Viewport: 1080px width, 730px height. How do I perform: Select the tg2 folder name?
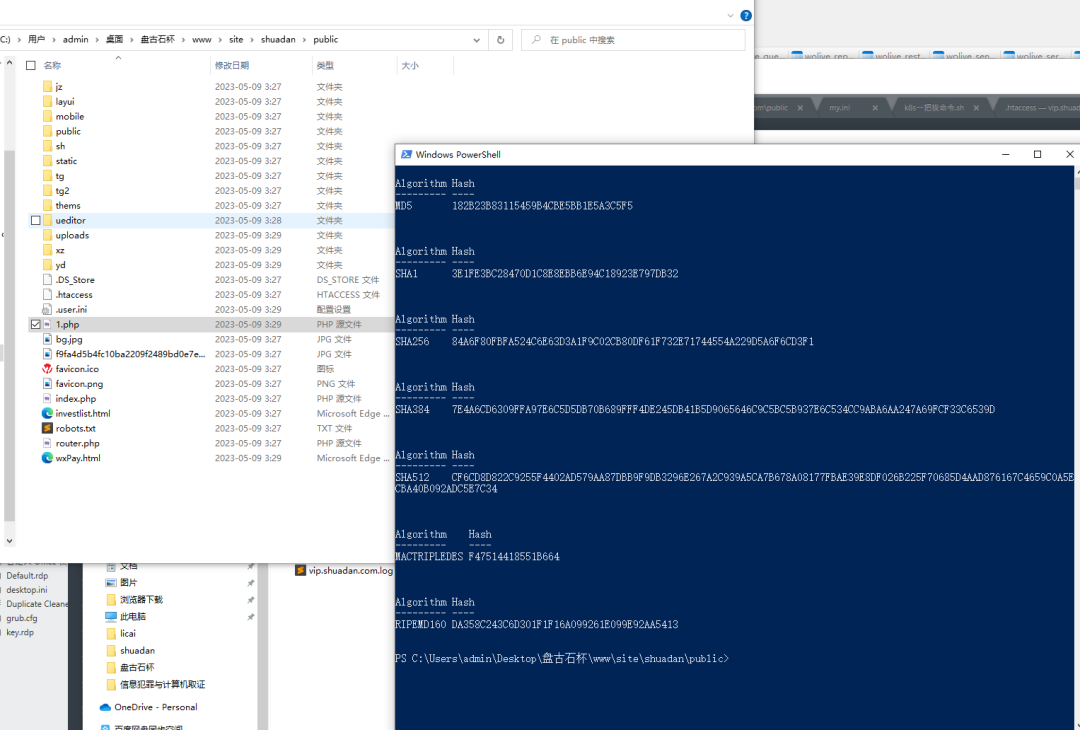point(62,191)
